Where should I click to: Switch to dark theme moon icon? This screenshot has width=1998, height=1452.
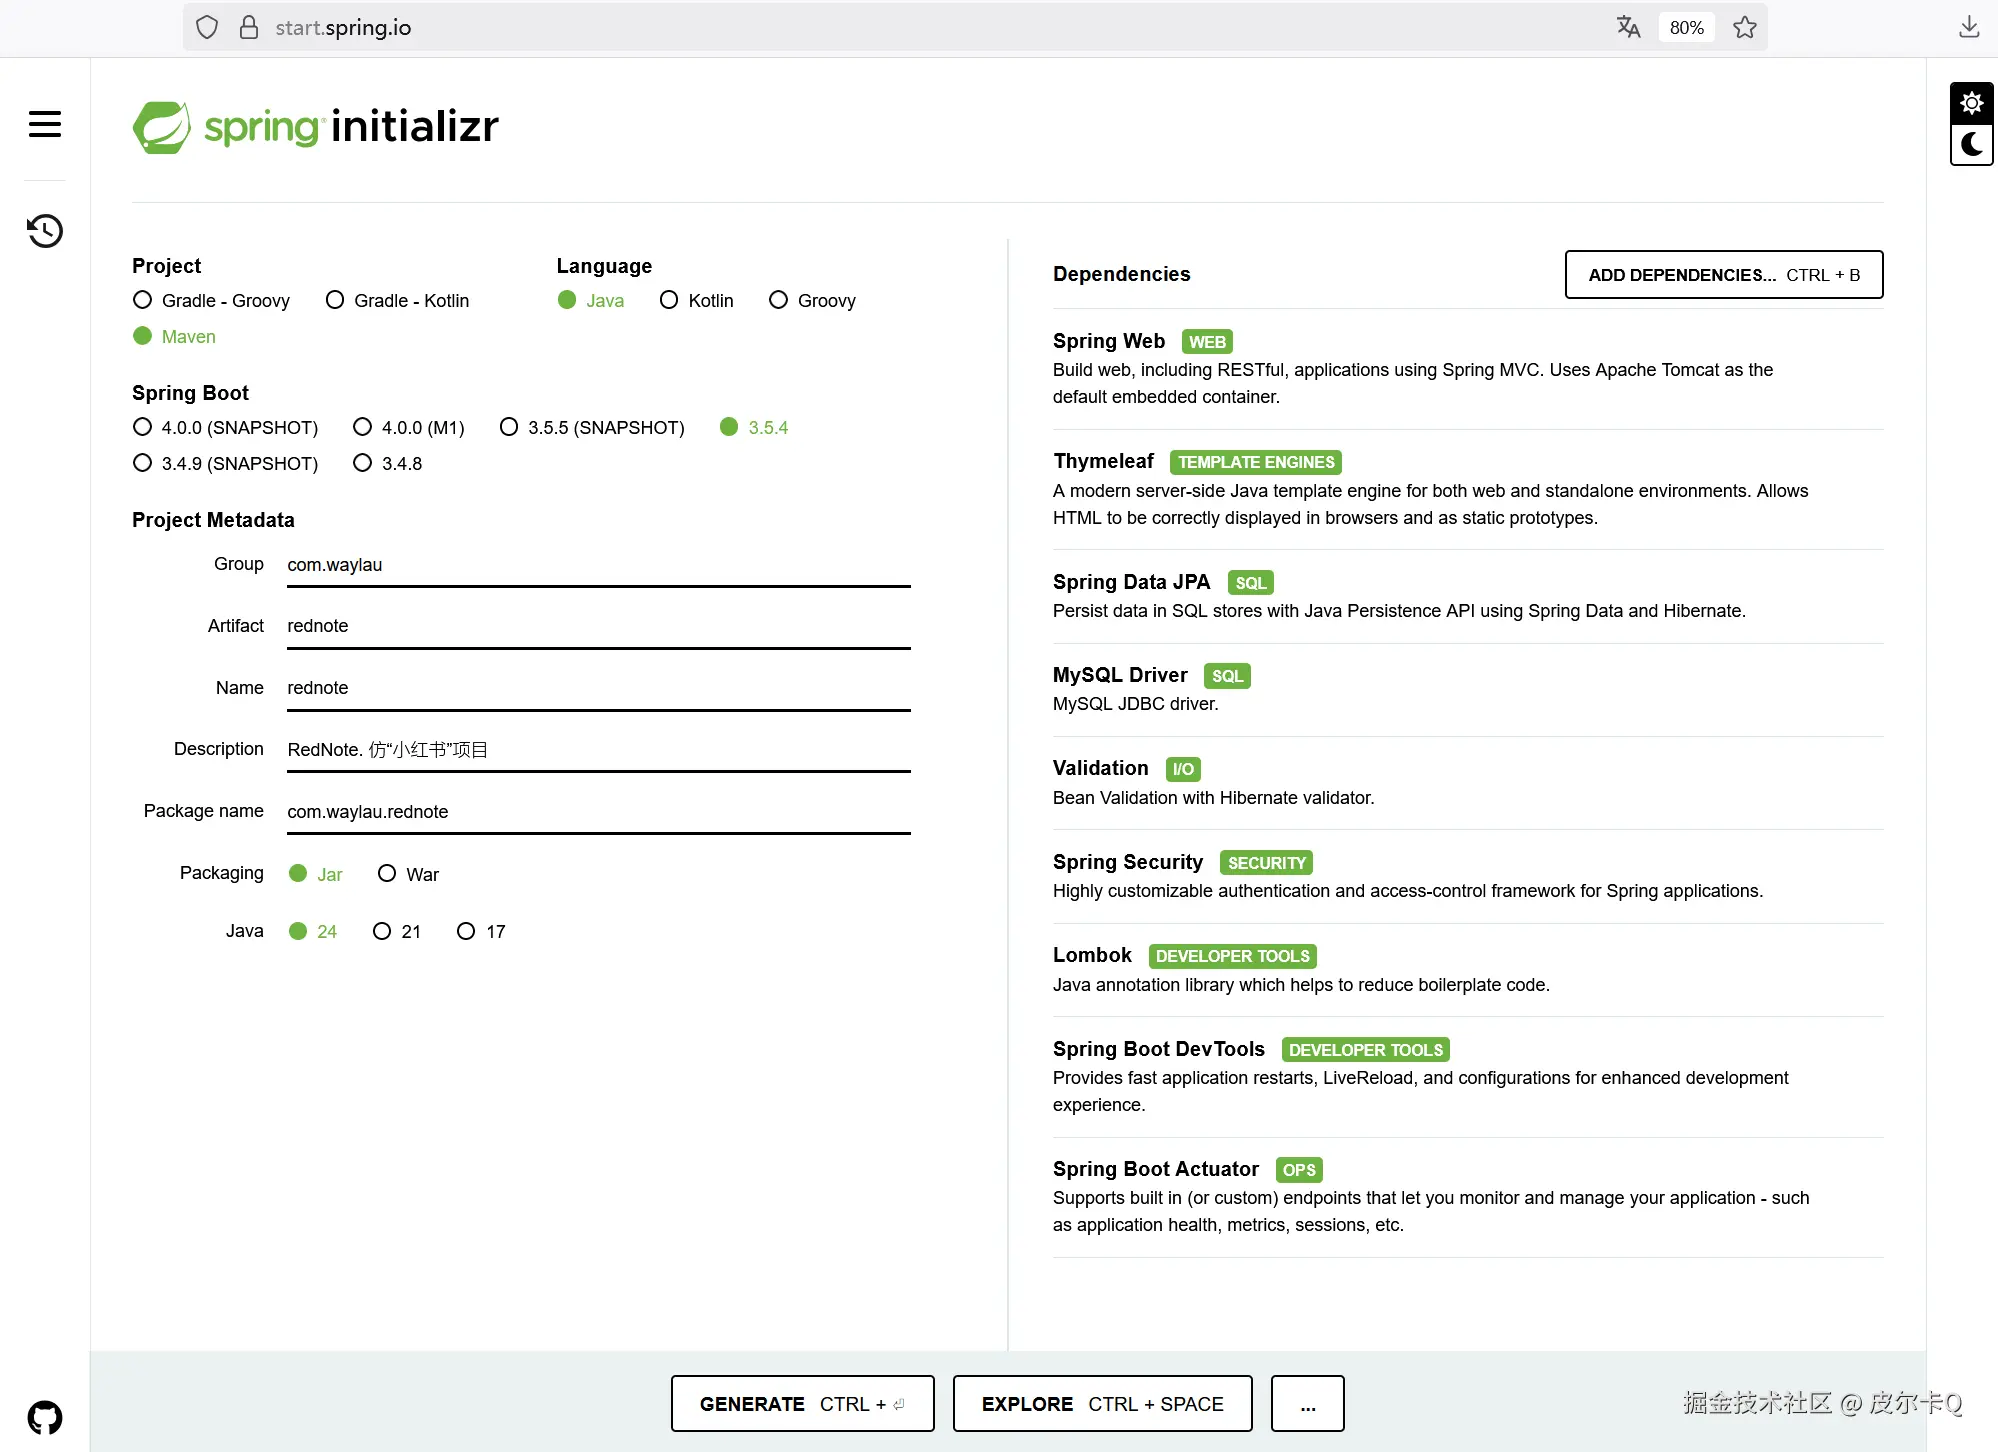pos(1971,145)
